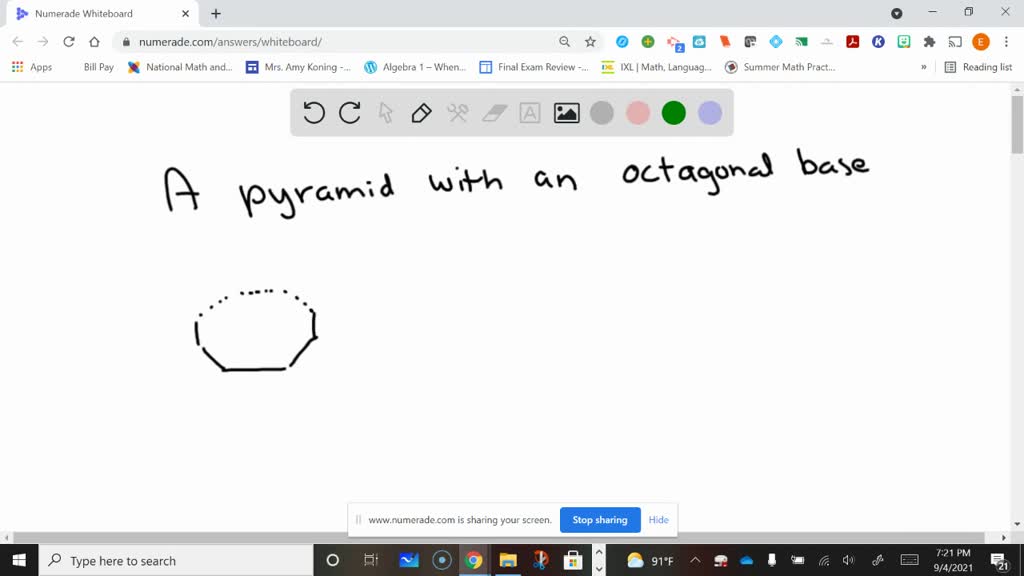
Task: Open the insert image tool
Action: [566, 113]
